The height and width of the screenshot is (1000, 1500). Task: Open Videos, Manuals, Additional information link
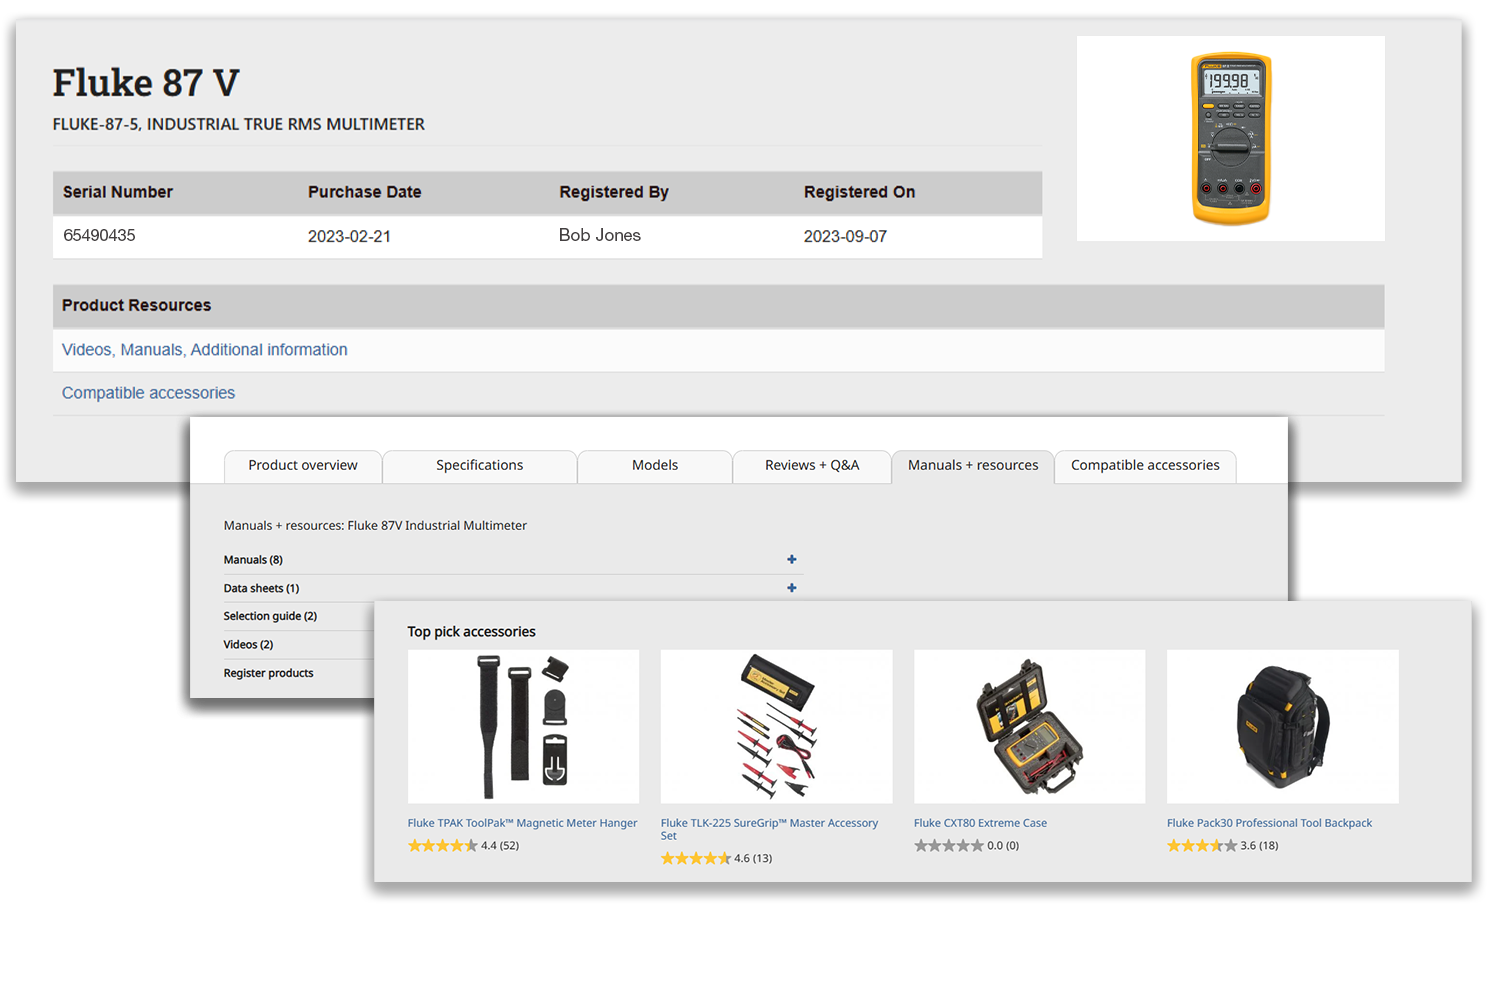coord(205,350)
